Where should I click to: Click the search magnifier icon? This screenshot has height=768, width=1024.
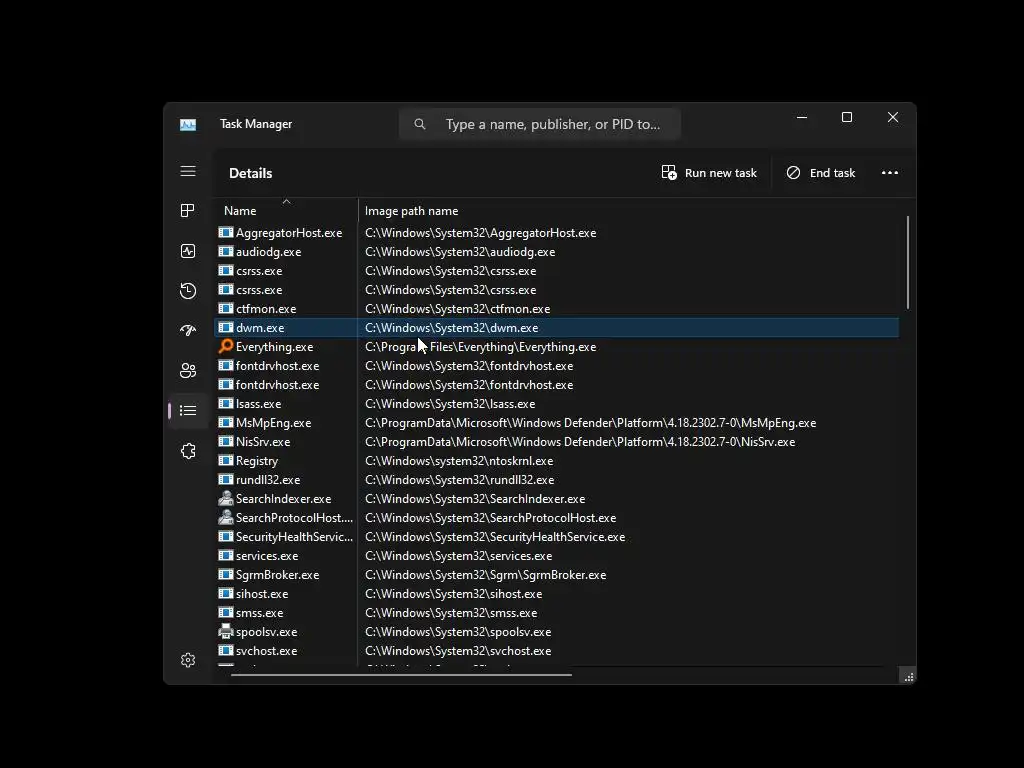420,124
